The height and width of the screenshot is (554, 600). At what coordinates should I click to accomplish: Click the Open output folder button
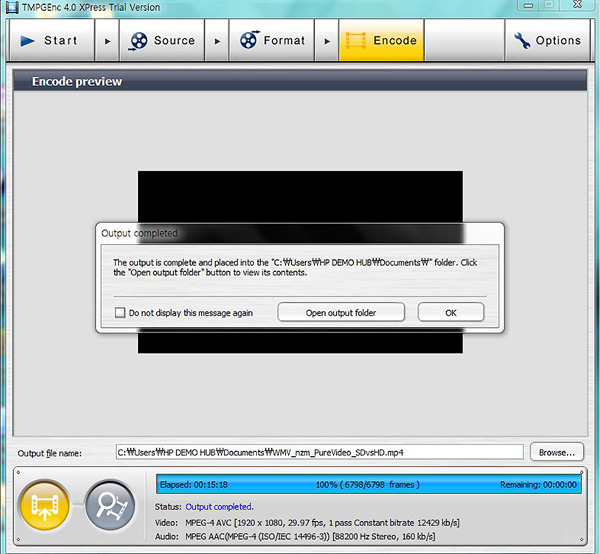click(341, 313)
